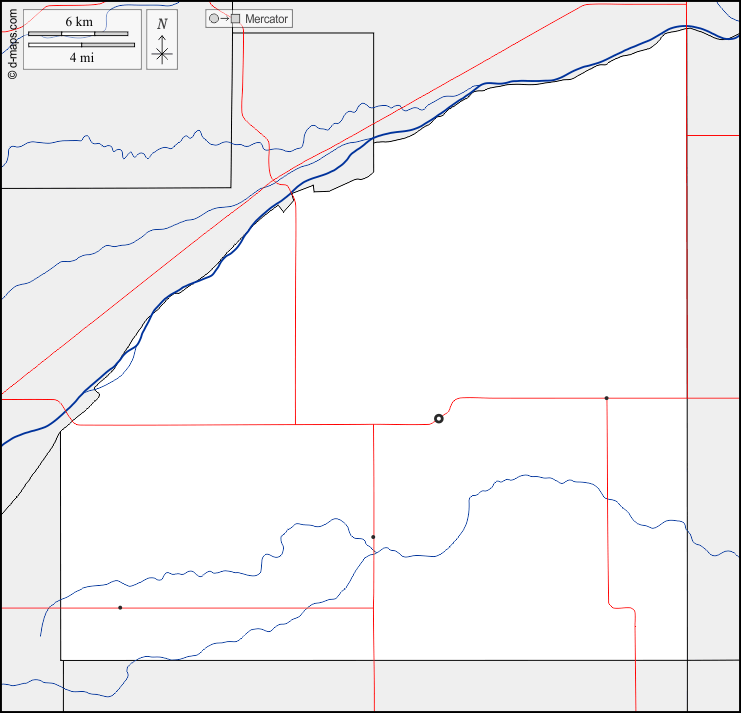Viewport: 741px width, 713px height.
Task: Select the ringed county seat marker
Action: [x=438, y=419]
